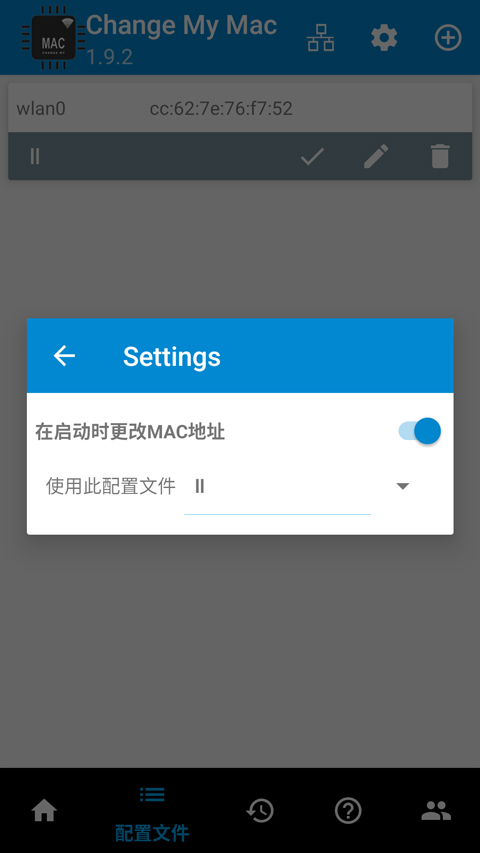The image size is (480, 853).
Task: Click the Change My Mac app logo
Action: (x=53, y=37)
